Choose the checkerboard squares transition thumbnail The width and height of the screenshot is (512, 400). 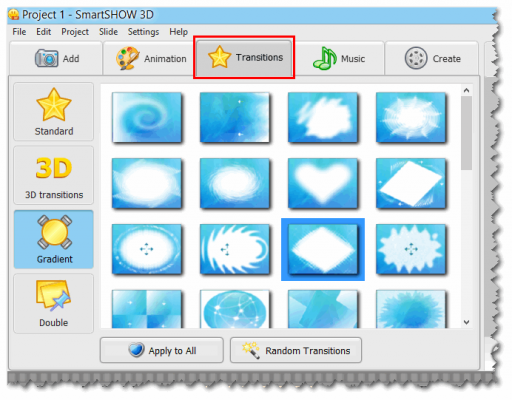tap(147, 309)
